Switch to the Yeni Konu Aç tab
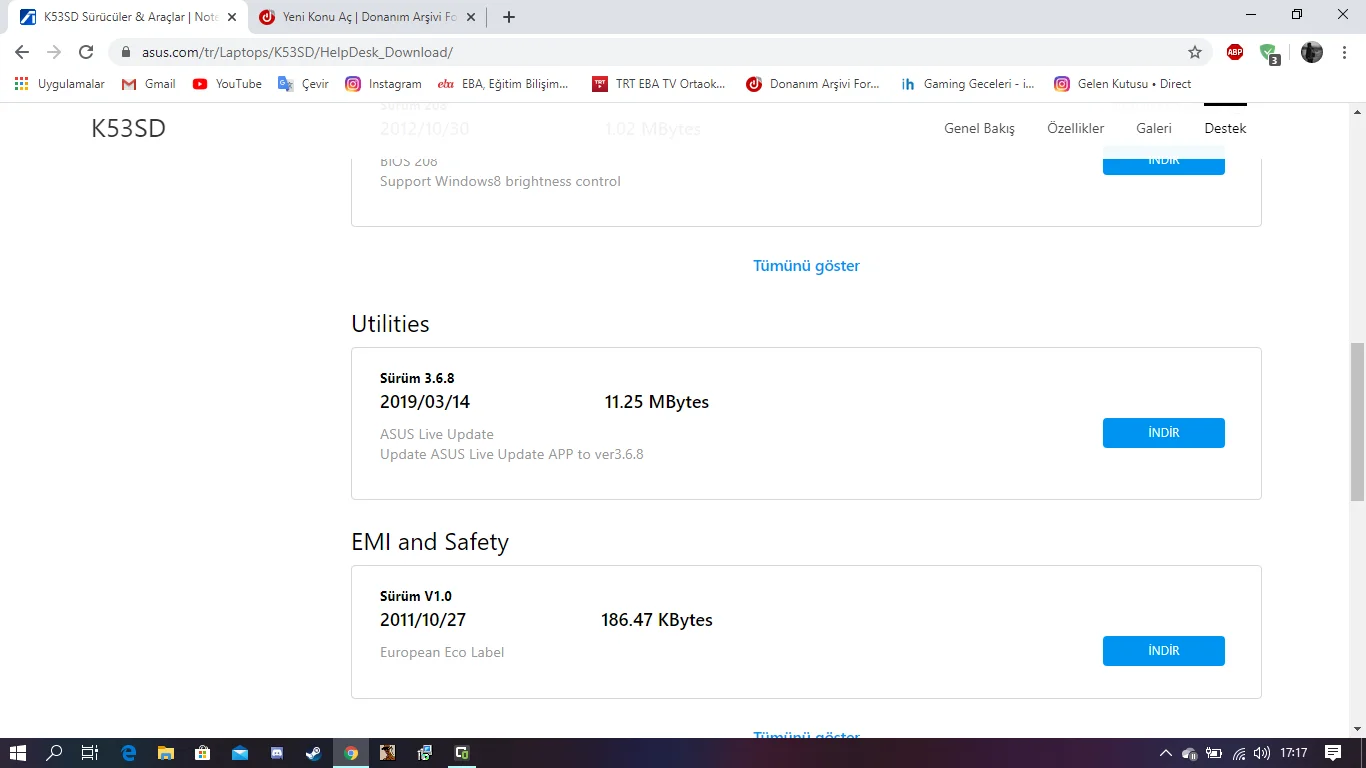This screenshot has width=1366, height=768. click(x=365, y=17)
